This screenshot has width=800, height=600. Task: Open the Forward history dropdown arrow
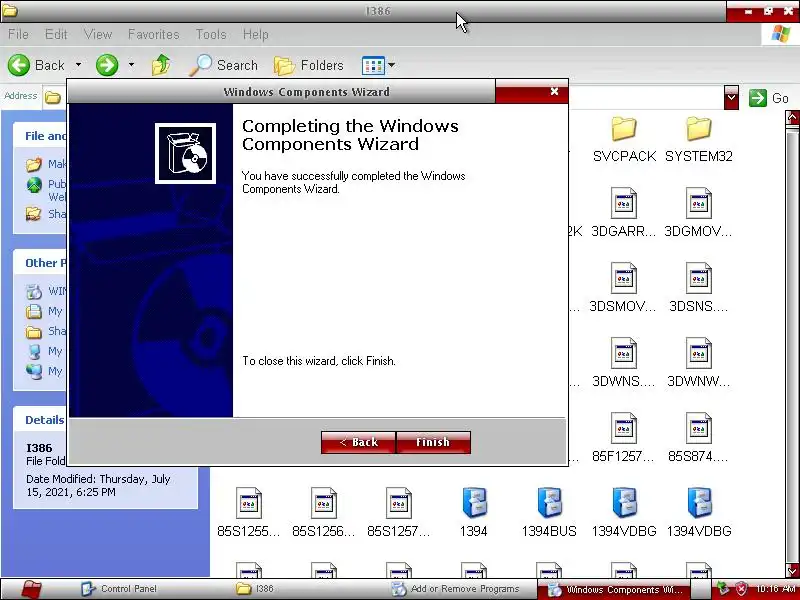tap(131, 65)
